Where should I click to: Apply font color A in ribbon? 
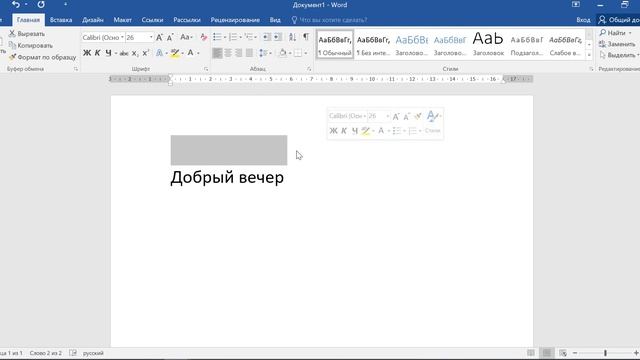pyautogui.click(x=190, y=53)
